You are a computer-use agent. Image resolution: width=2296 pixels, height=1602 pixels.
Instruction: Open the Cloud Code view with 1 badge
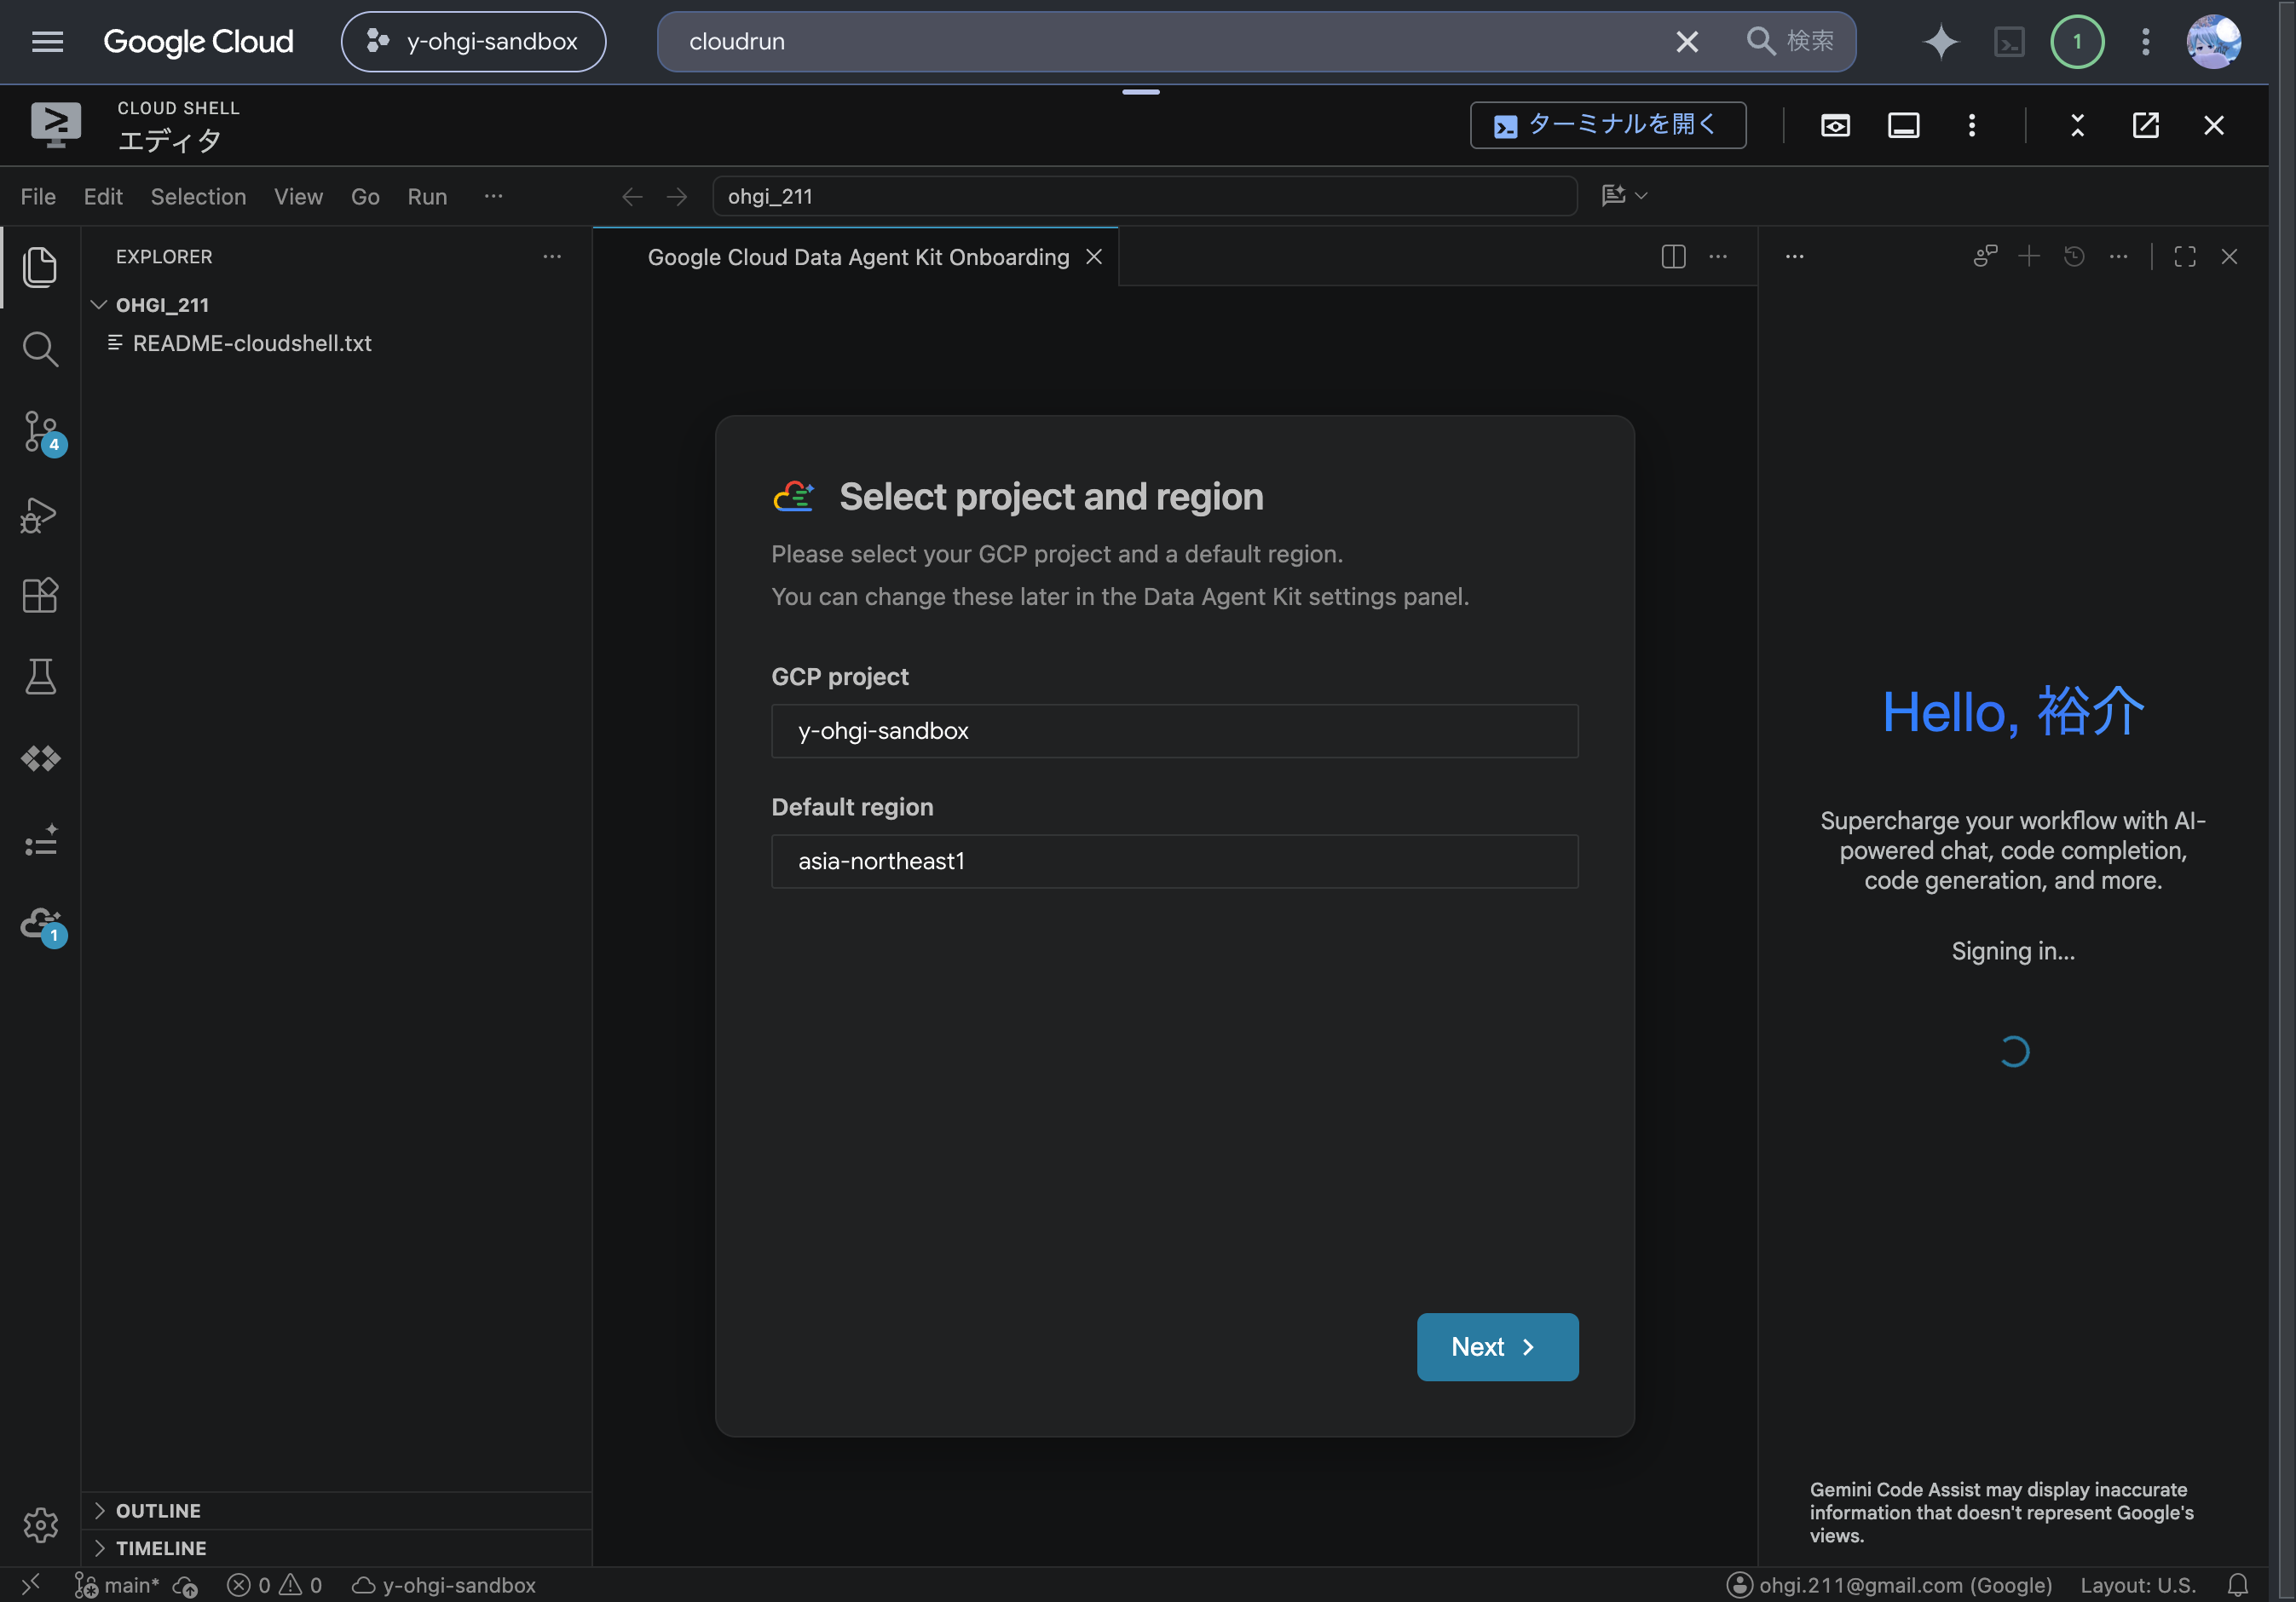click(40, 925)
